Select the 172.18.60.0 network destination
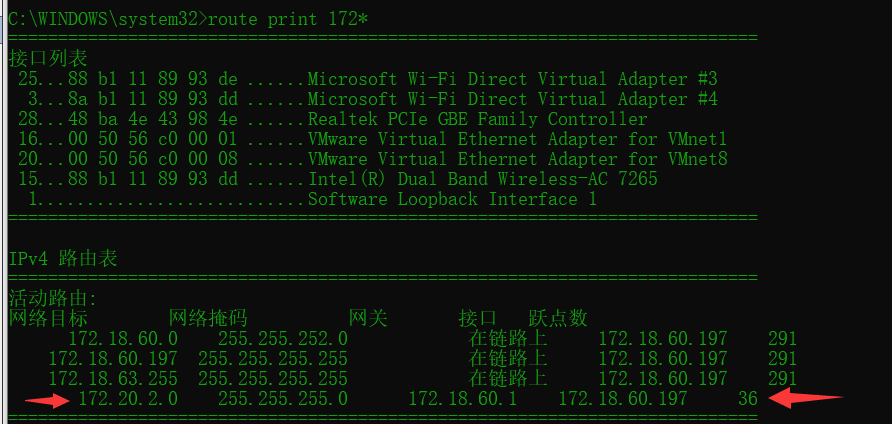892x424 pixels. [123, 339]
